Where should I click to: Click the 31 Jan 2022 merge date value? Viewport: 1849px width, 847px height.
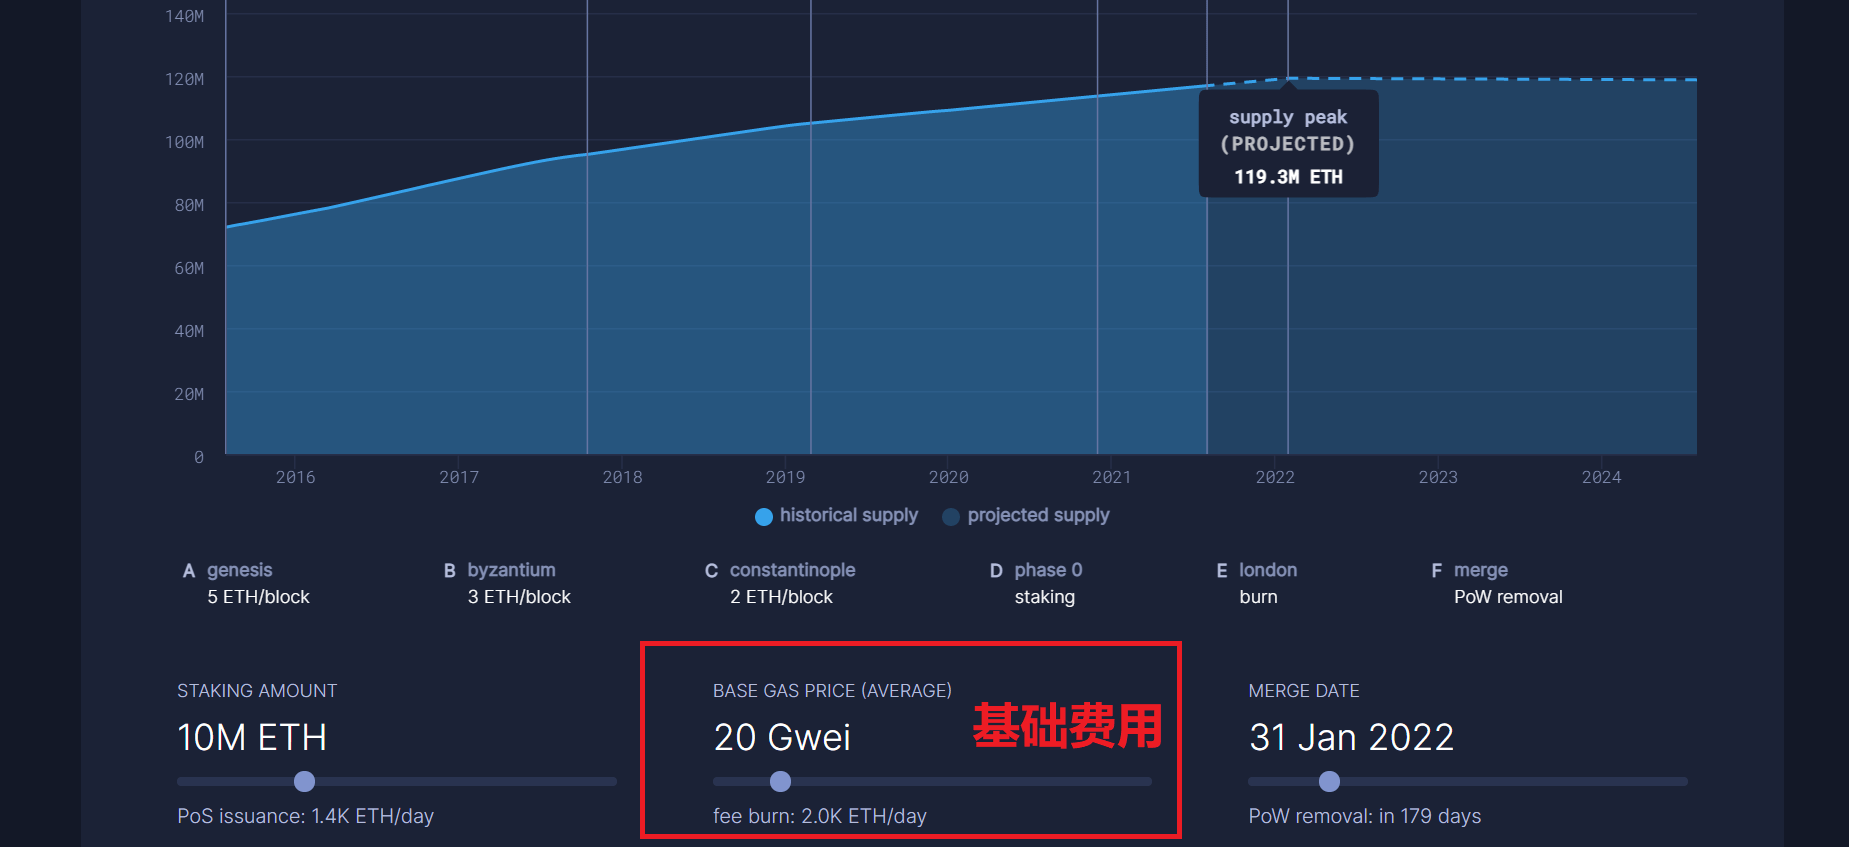pos(1351,737)
